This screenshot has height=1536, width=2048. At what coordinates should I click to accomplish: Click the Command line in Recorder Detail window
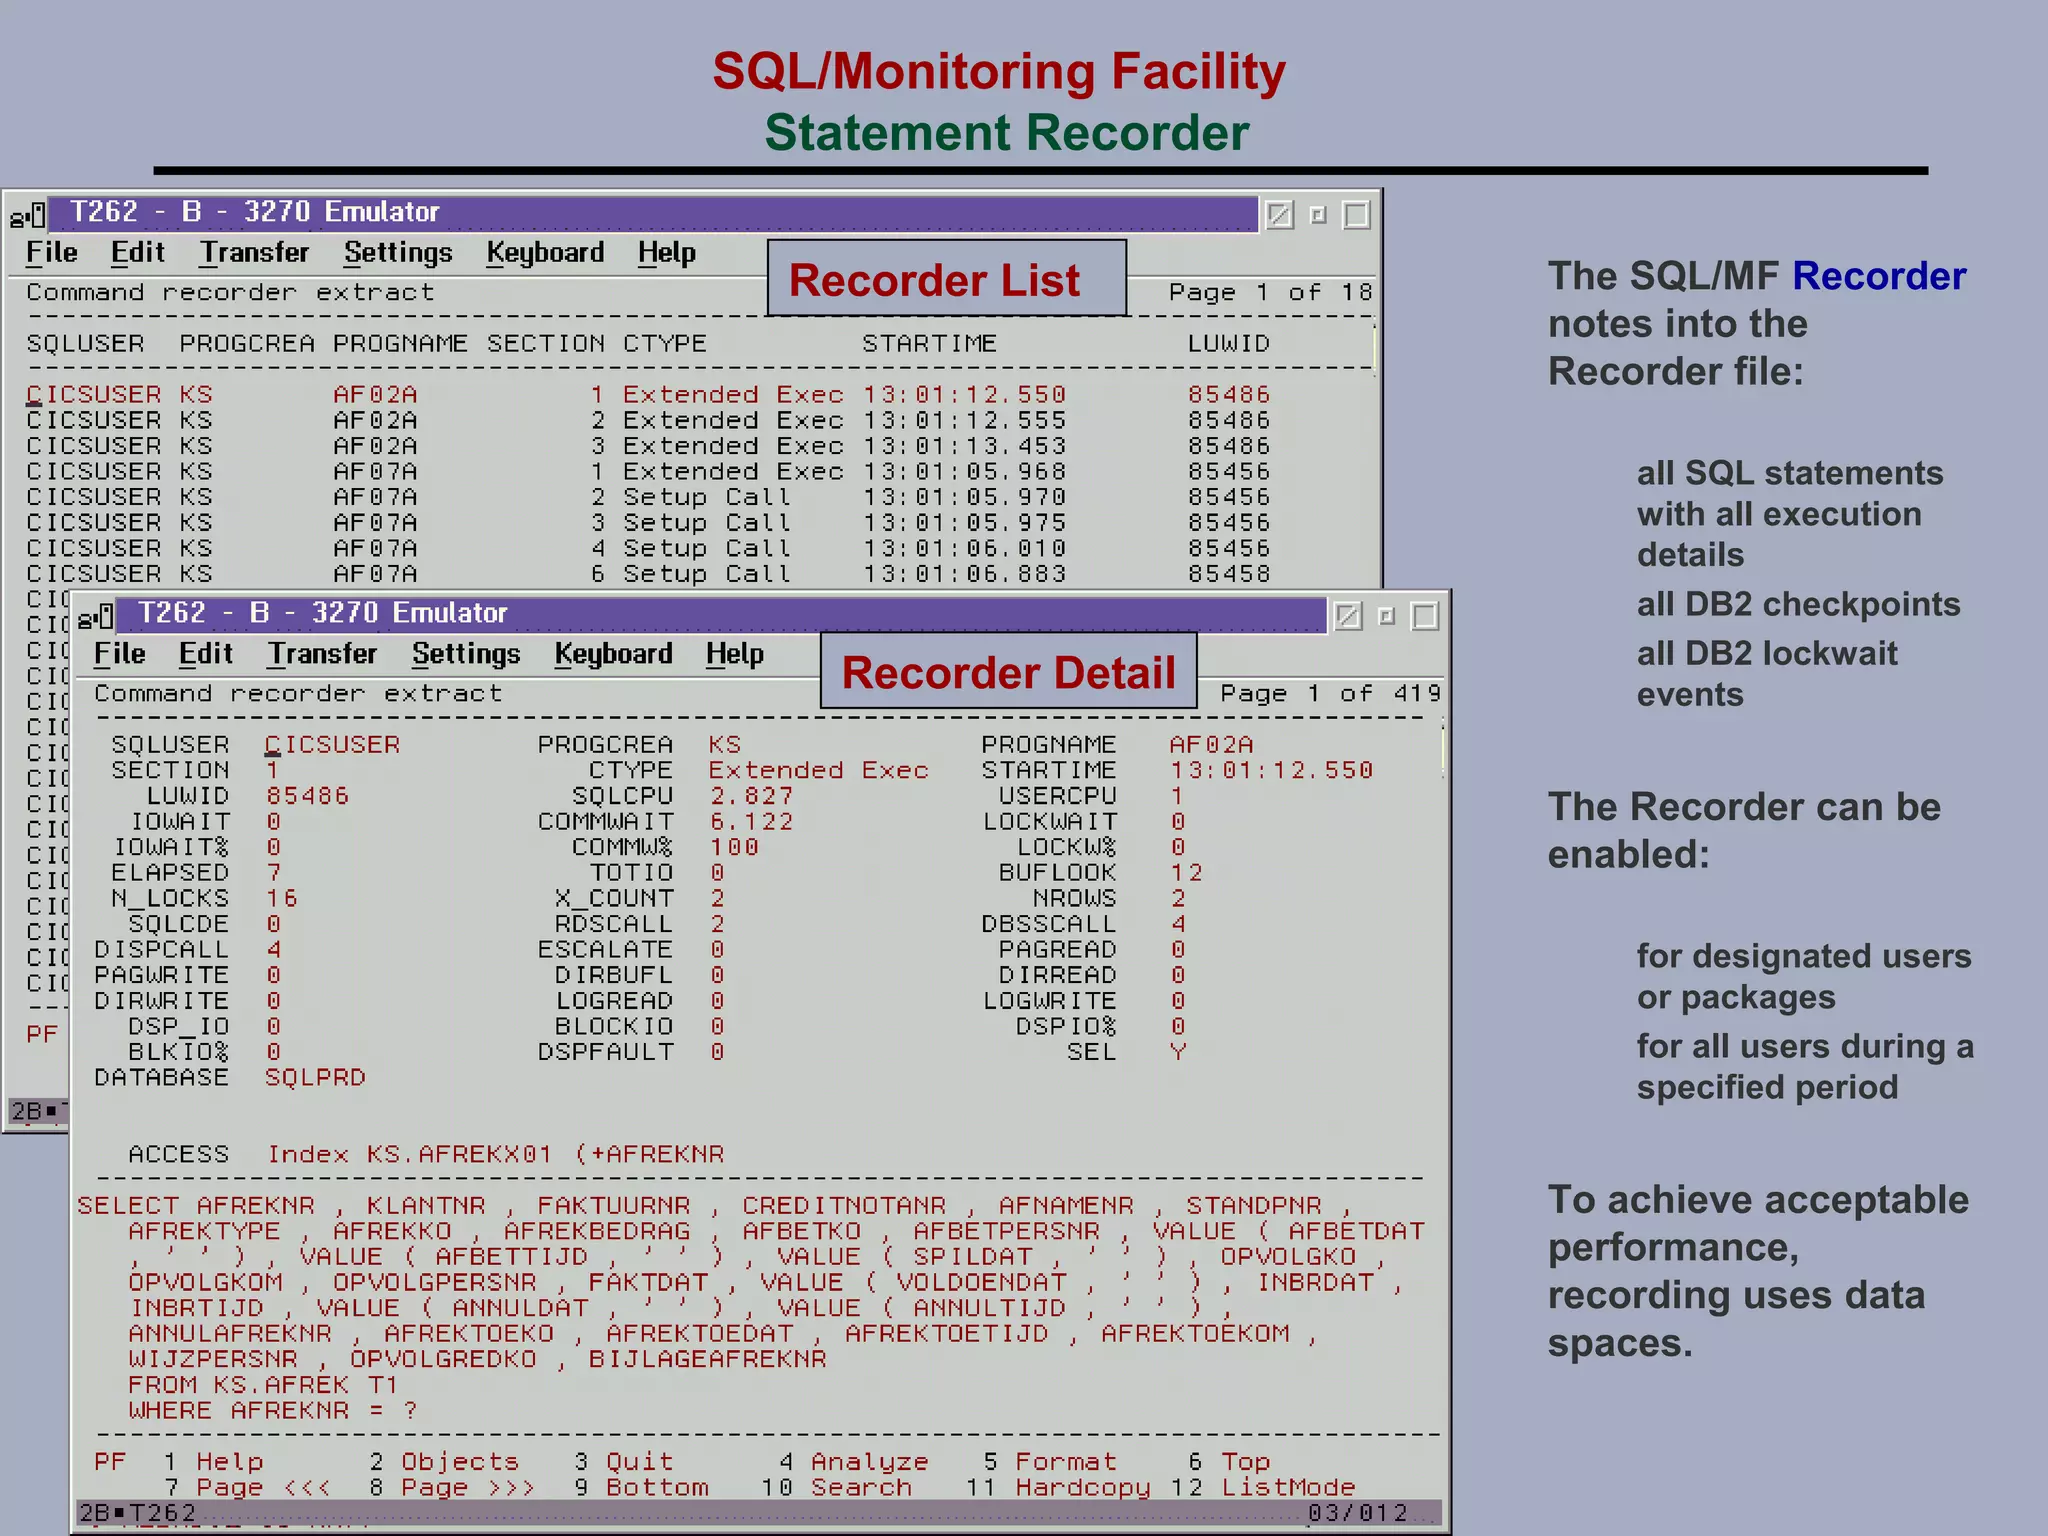(x=298, y=694)
